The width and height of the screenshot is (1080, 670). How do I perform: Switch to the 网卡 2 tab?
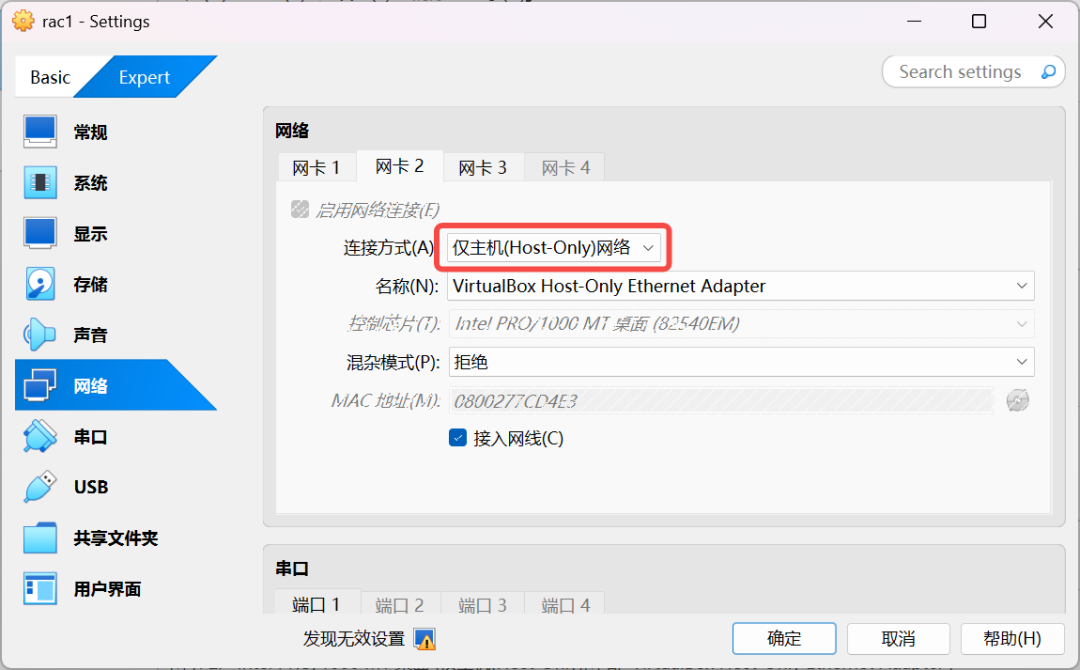click(x=399, y=166)
